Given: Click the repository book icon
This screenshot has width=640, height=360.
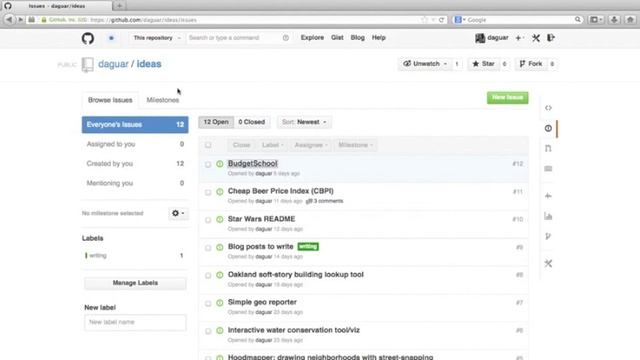Looking at the screenshot, I should click(87, 64).
